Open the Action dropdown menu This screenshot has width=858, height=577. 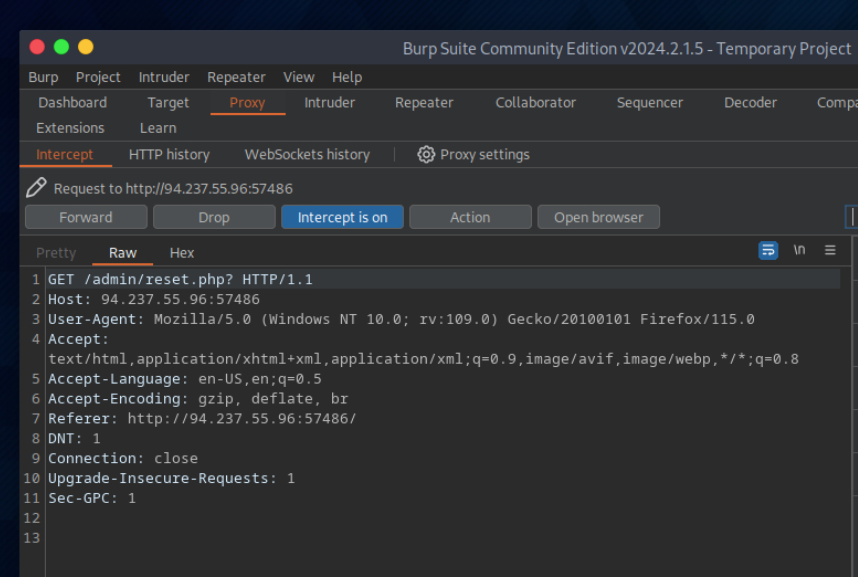[469, 217]
